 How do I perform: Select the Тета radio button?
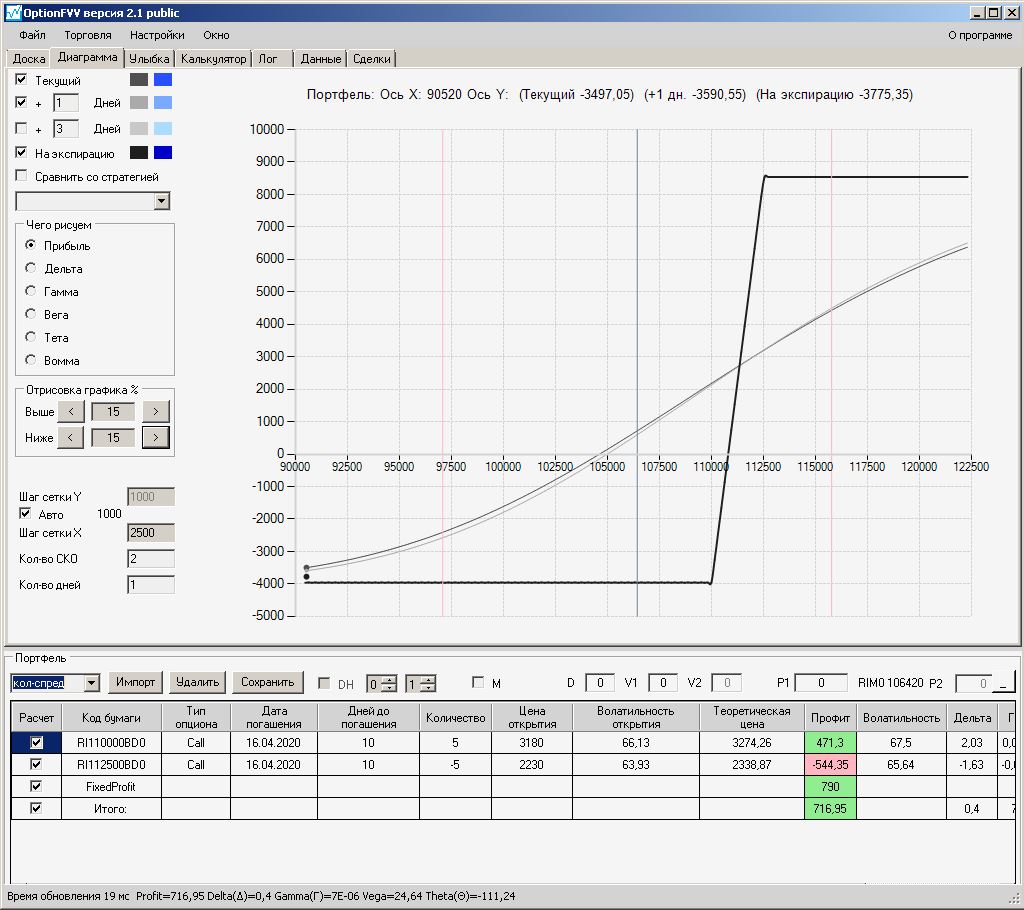[x=31, y=336]
